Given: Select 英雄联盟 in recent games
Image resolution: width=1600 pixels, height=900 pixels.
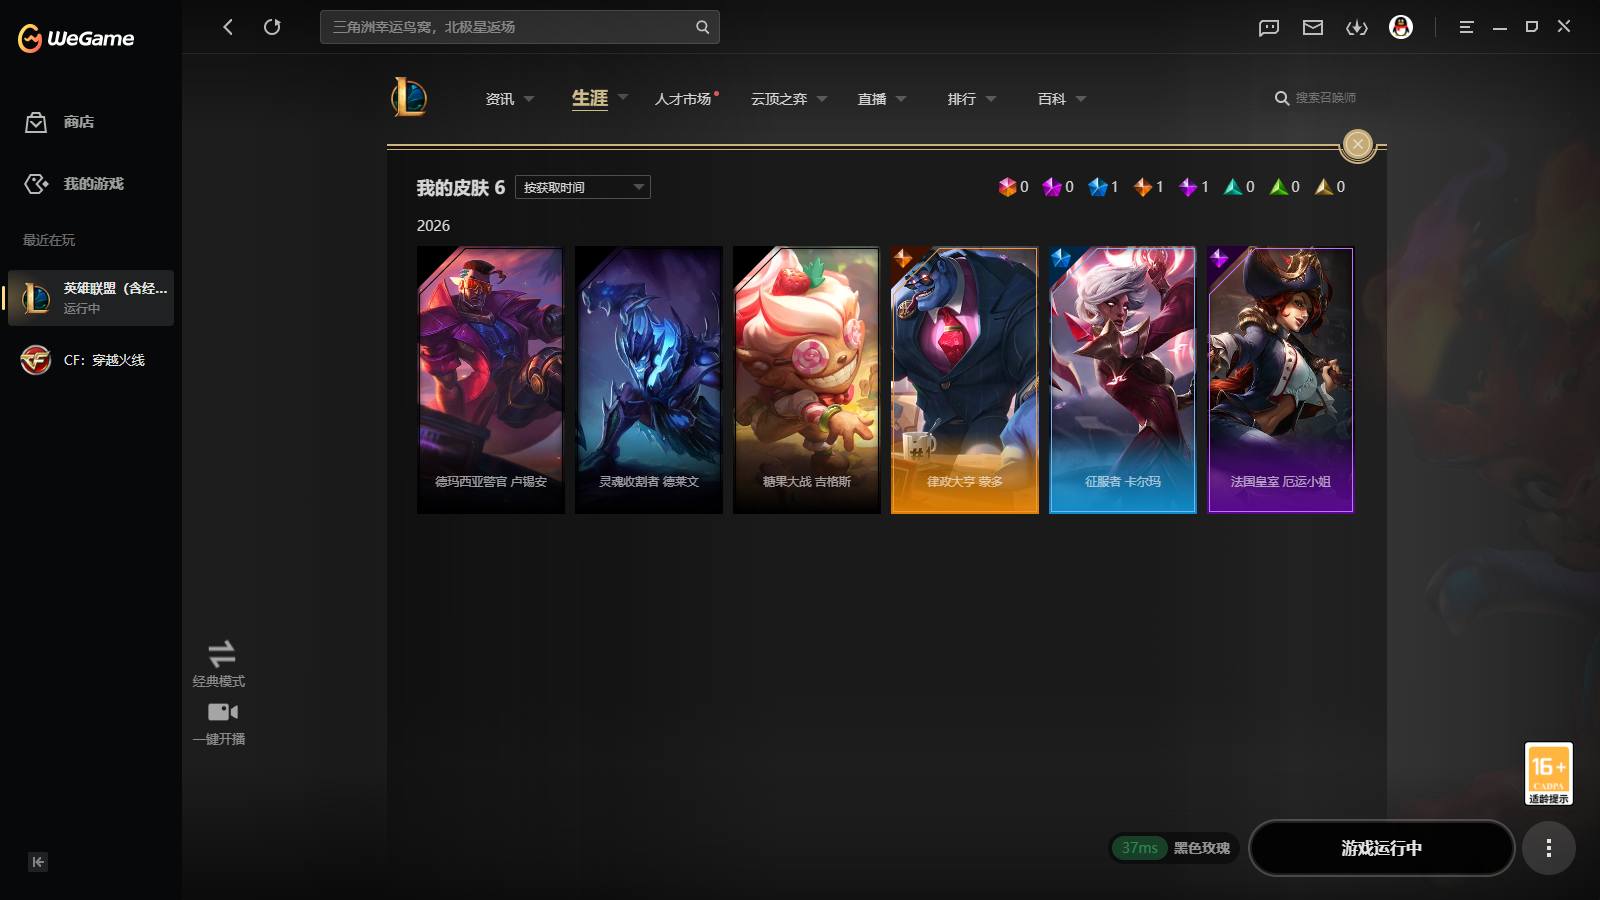Looking at the screenshot, I should (x=91, y=298).
